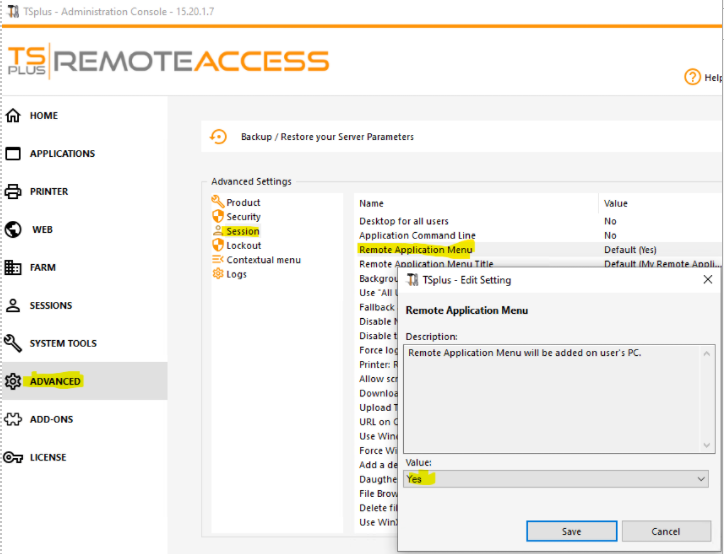Select Security settings category
This screenshot has width=724, height=554.
click(x=243, y=217)
